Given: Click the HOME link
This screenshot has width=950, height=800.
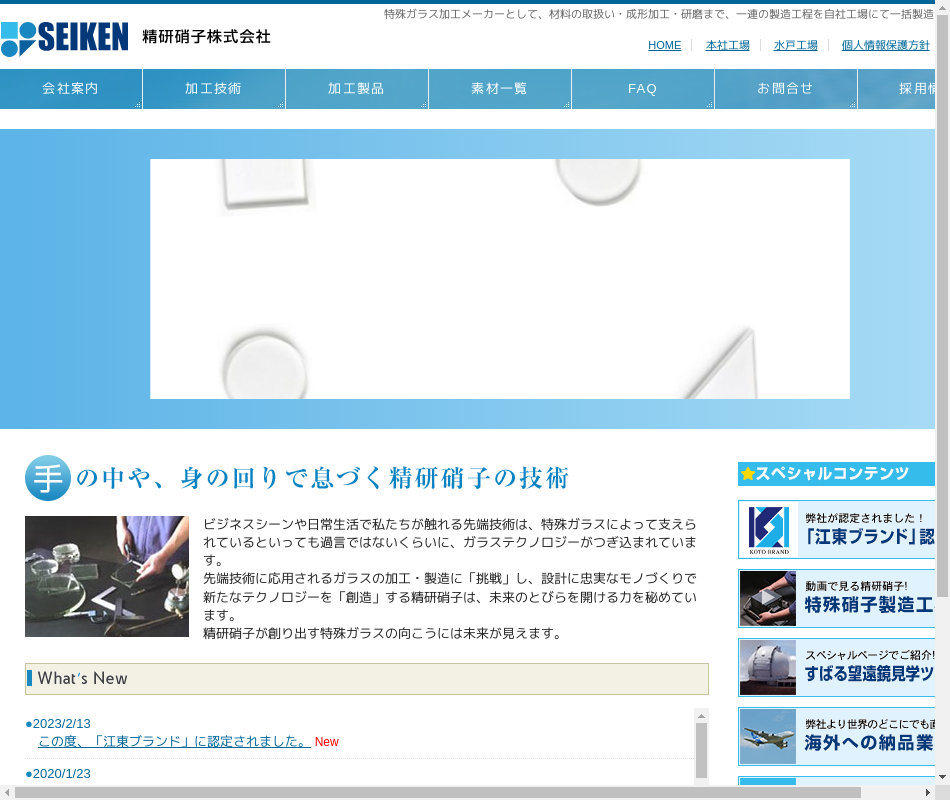Looking at the screenshot, I should click(x=664, y=46).
